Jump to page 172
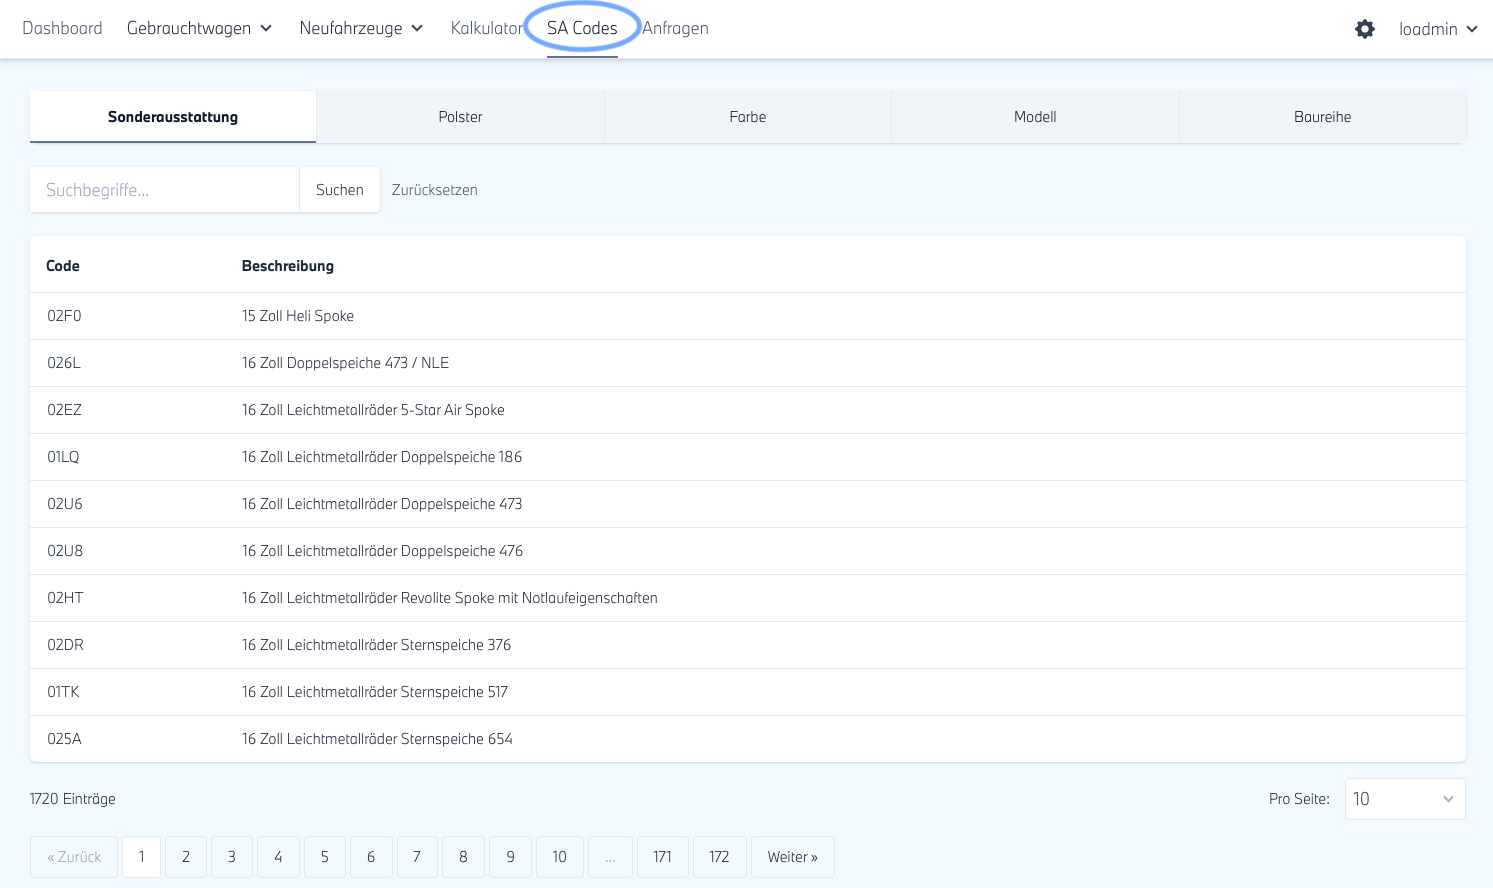 pyautogui.click(x=719, y=857)
